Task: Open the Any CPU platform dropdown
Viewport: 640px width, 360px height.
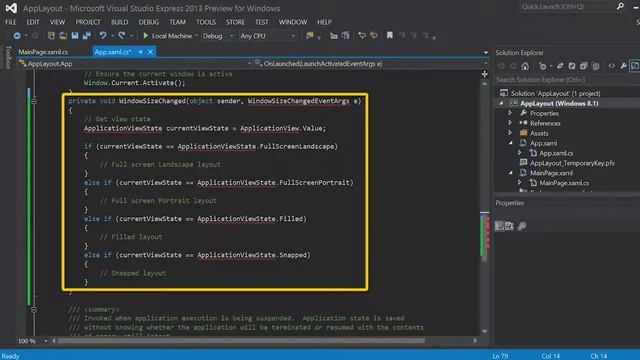Action: pyautogui.click(x=293, y=36)
